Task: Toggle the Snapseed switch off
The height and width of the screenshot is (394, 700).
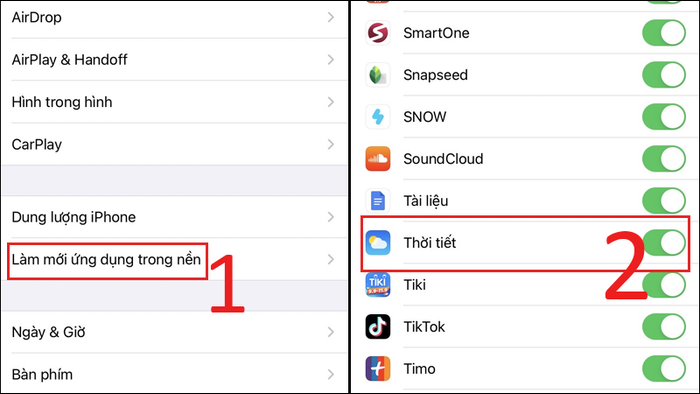Action: [x=664, y=75]
